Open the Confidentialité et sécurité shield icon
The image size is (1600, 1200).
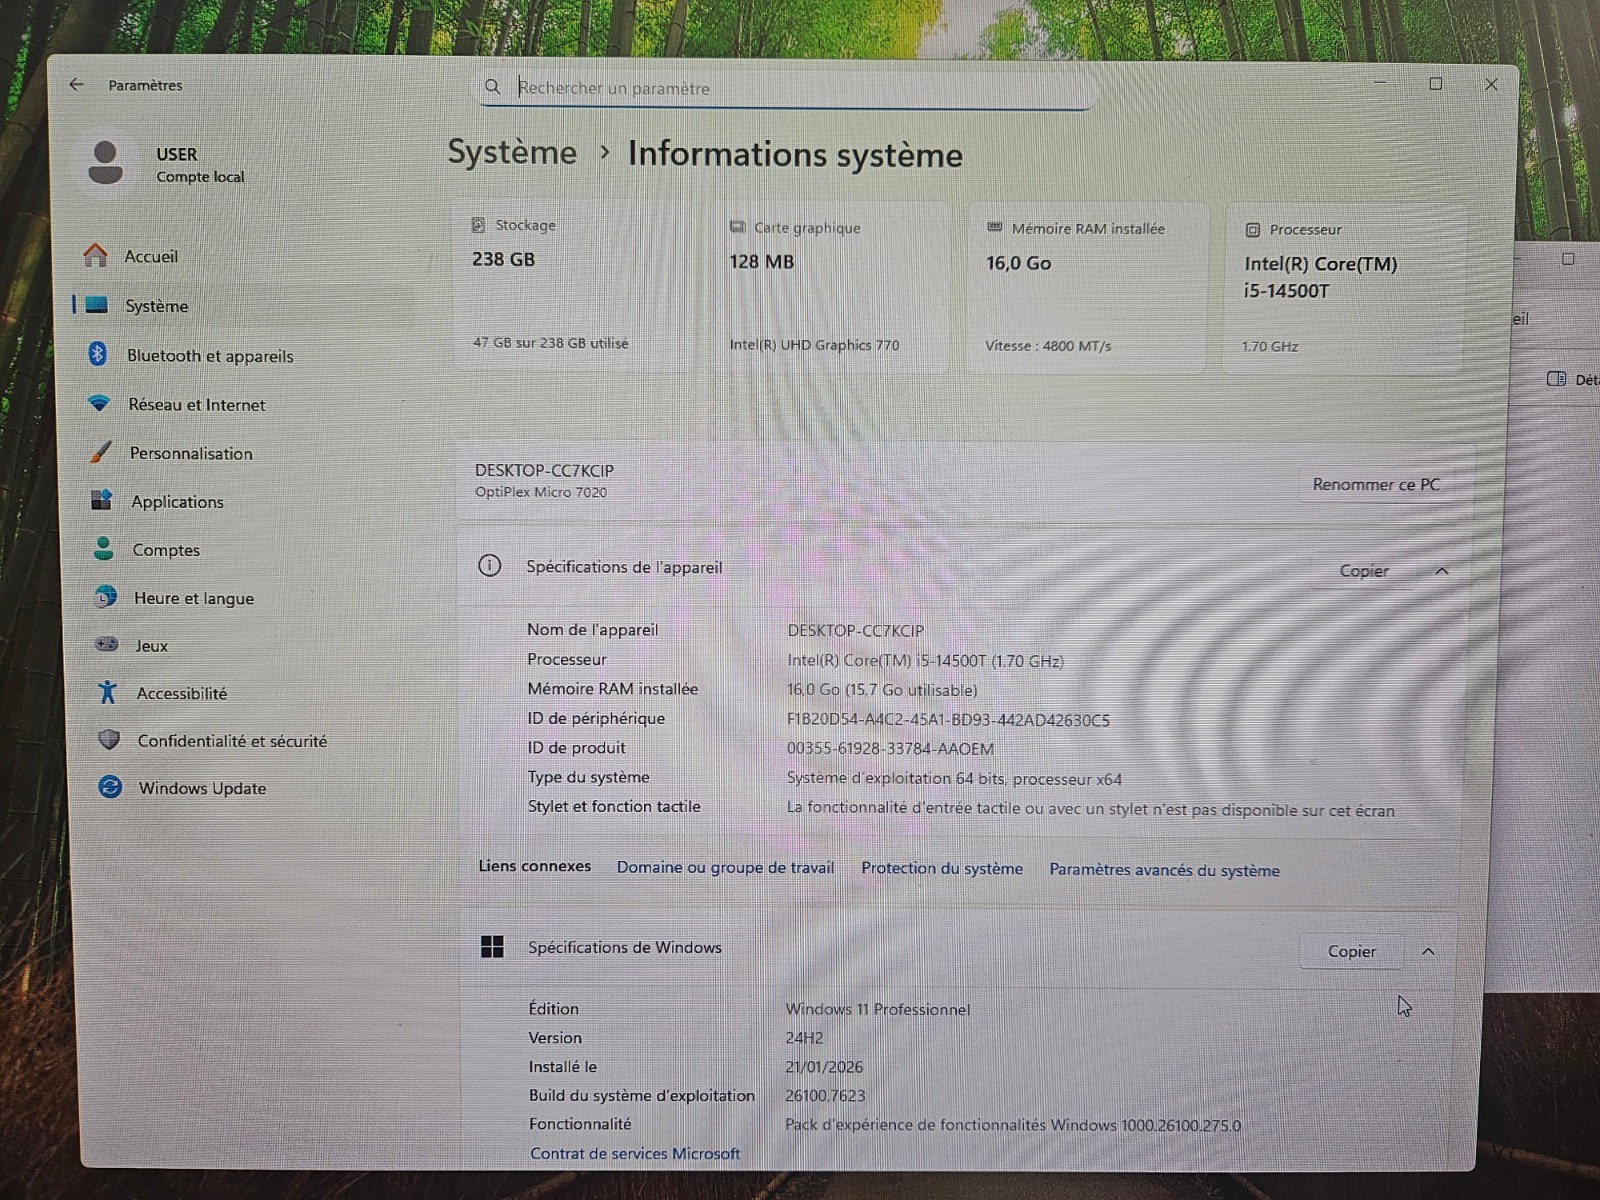click(109, 740)
